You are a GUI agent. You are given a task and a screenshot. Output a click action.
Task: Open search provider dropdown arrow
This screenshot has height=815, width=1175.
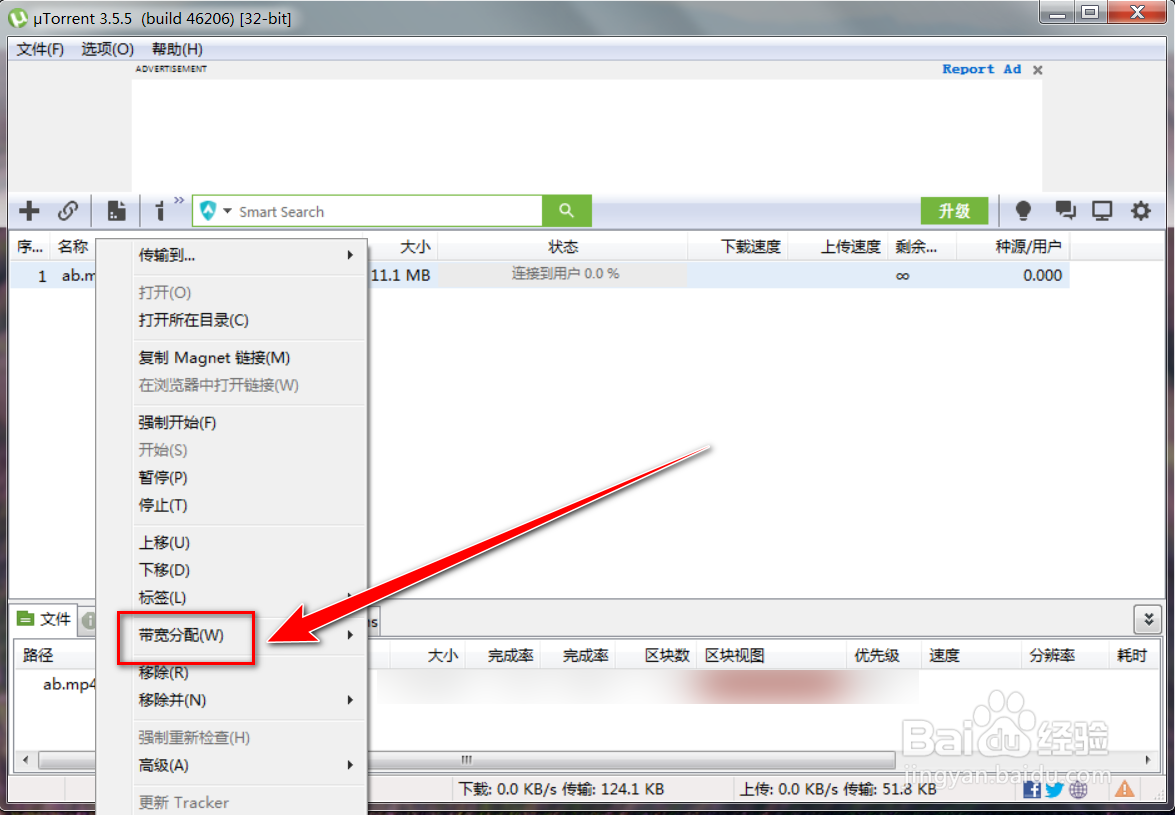tap(228, 211)
